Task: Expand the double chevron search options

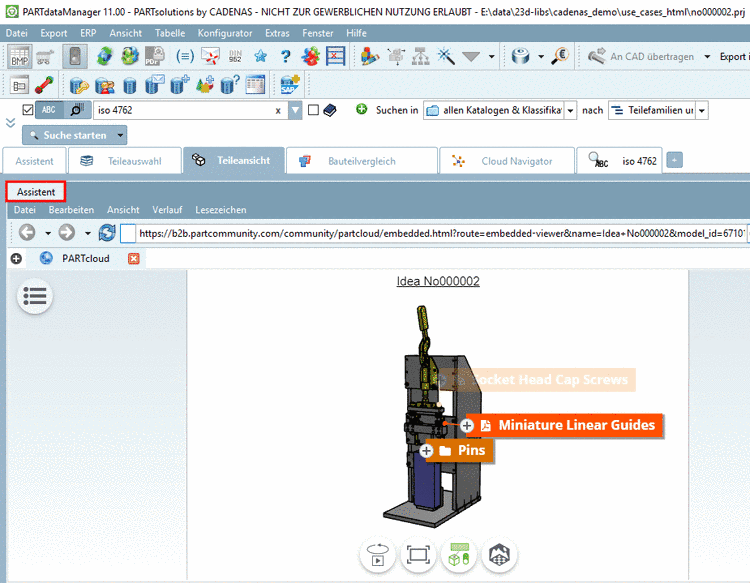Action: tap(11, 122)
